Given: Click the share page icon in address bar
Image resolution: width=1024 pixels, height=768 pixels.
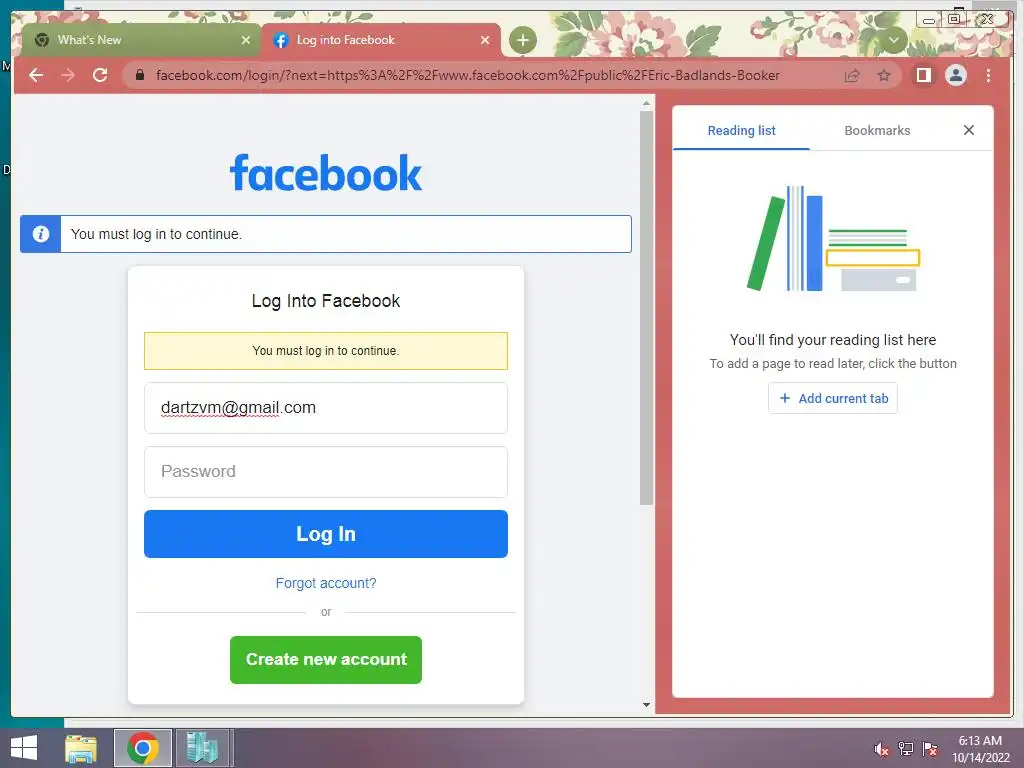Looking at the screenshot, I should [852, 75].
